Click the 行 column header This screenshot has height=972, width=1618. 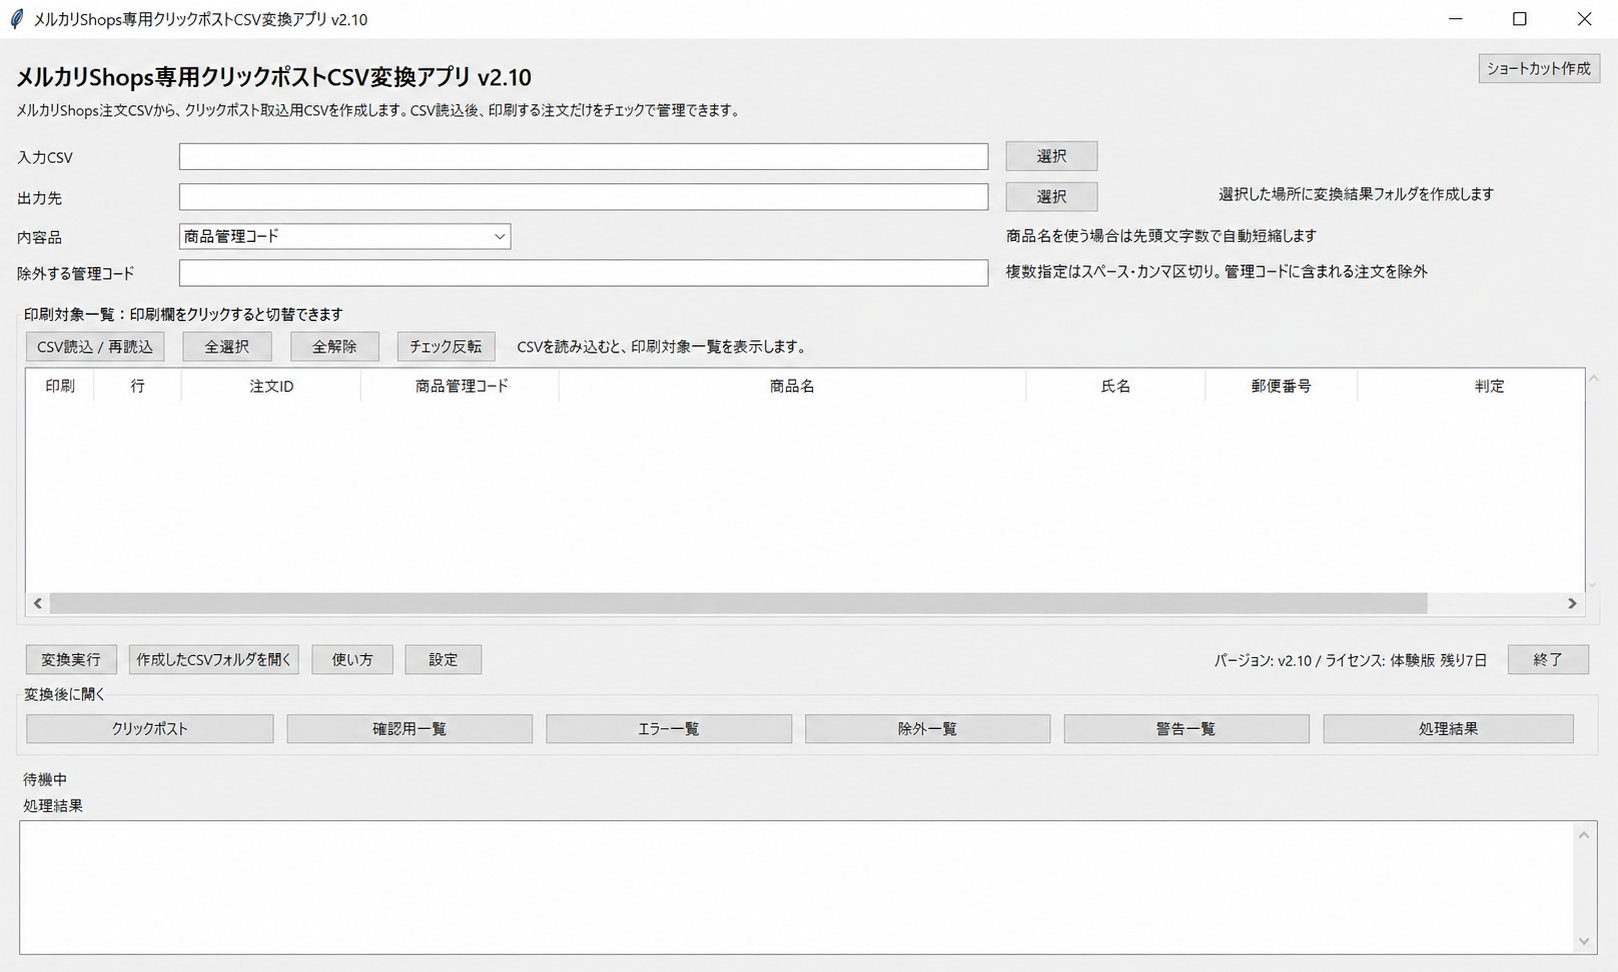point(138,386)
